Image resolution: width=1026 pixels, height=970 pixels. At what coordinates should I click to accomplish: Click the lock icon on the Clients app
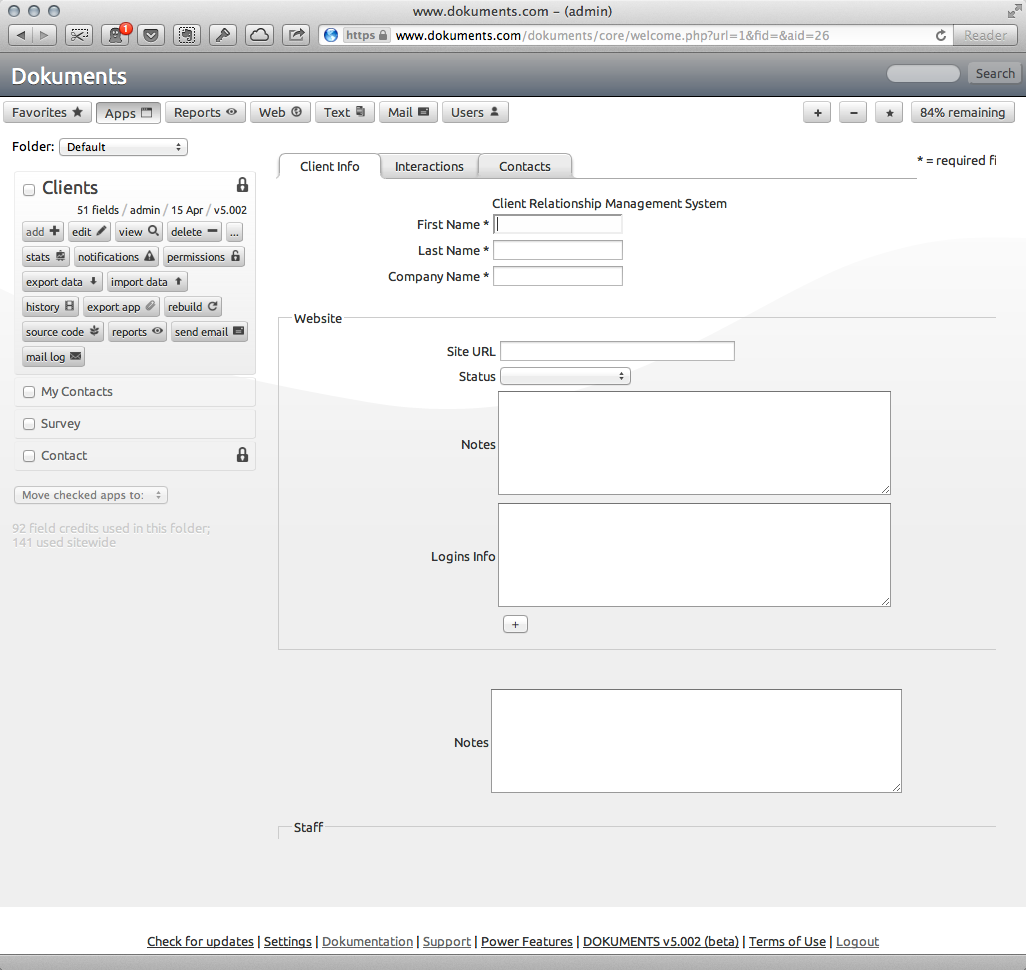click(x=242, y=185)
